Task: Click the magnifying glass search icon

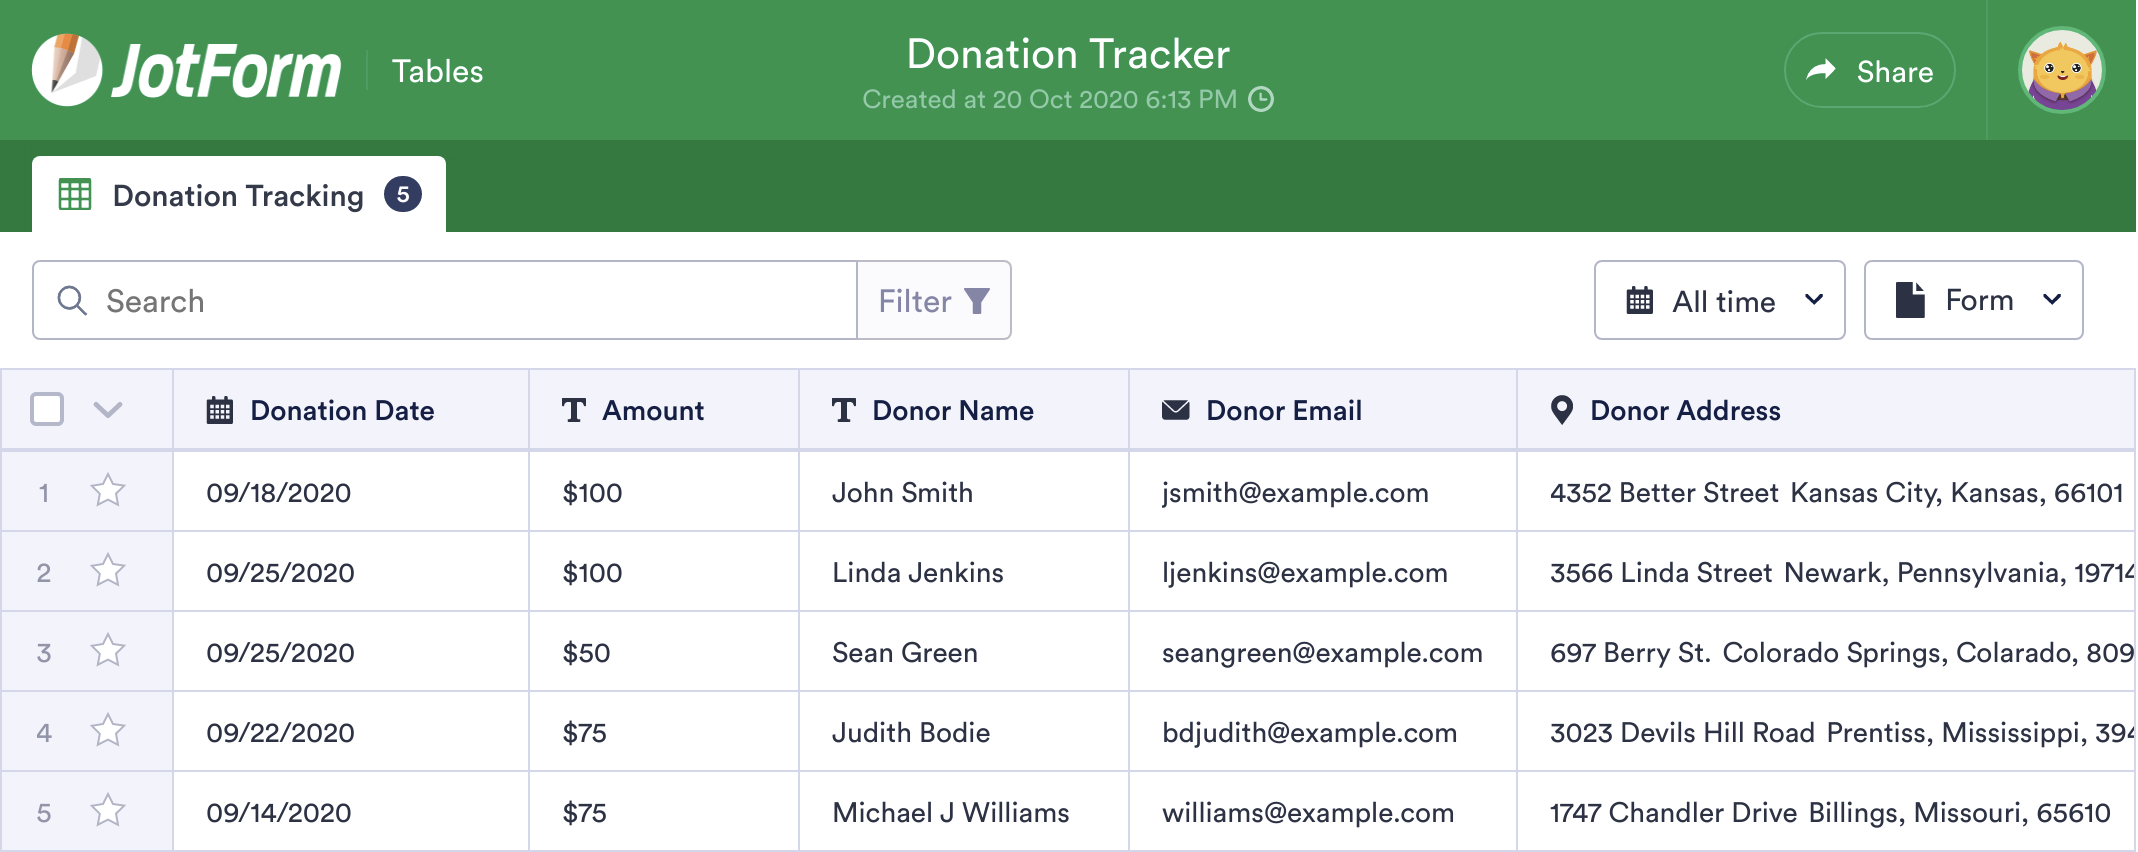Action: pyautogui.click(x=72, y=300)
